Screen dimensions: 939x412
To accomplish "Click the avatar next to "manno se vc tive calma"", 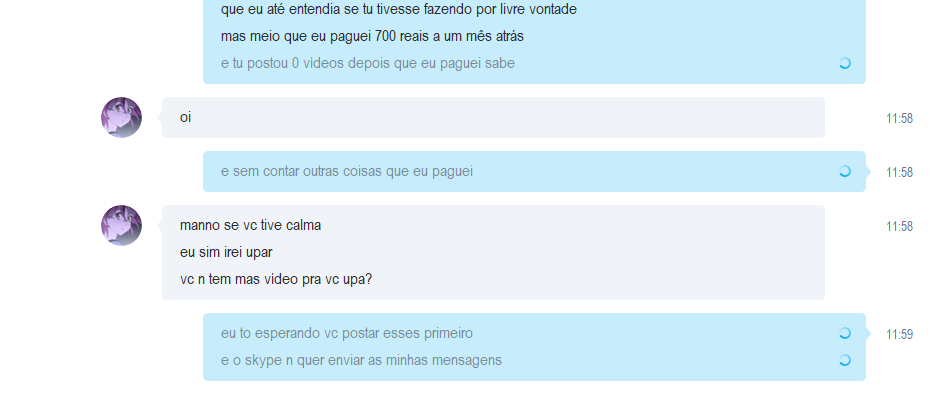I will pyautogui.click(x=122, y=225).
